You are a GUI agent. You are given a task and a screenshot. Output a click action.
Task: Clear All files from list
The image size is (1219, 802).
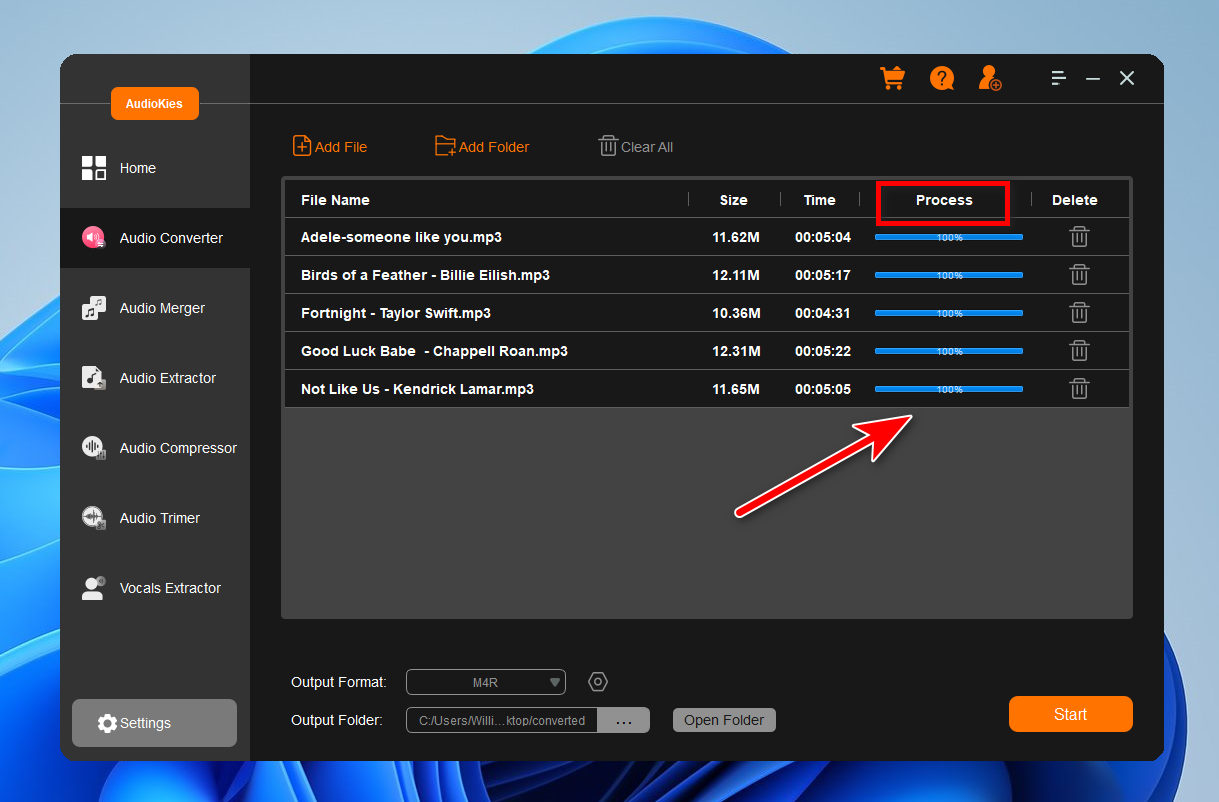click(x=636, y=146)
